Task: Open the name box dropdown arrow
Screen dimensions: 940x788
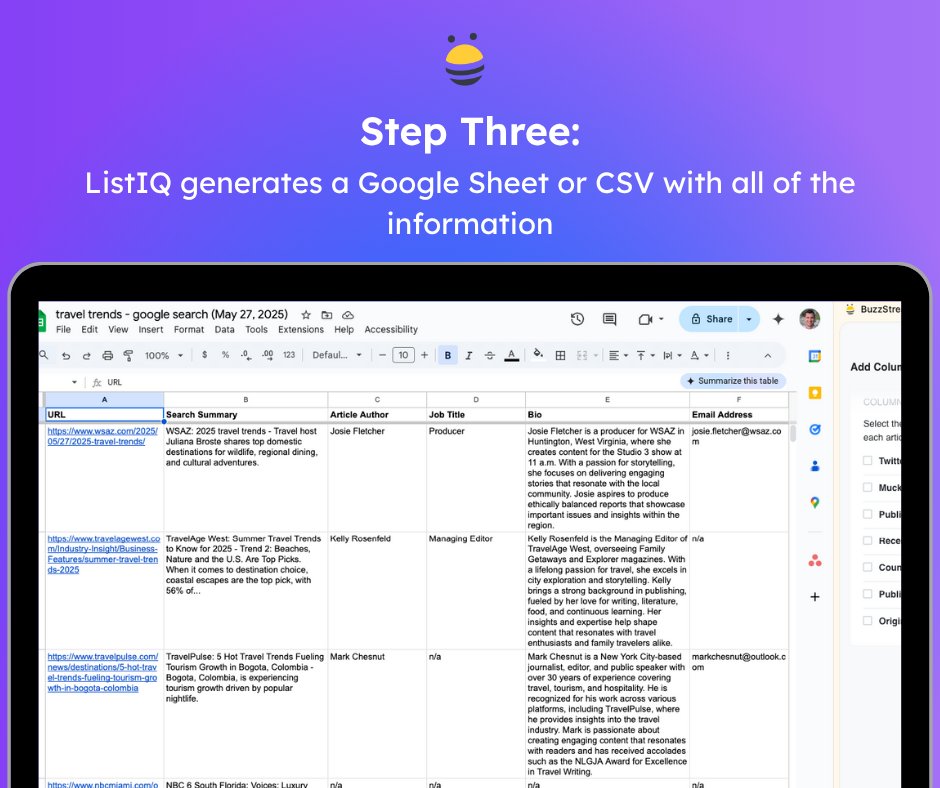Action: (x=74, y=382)
